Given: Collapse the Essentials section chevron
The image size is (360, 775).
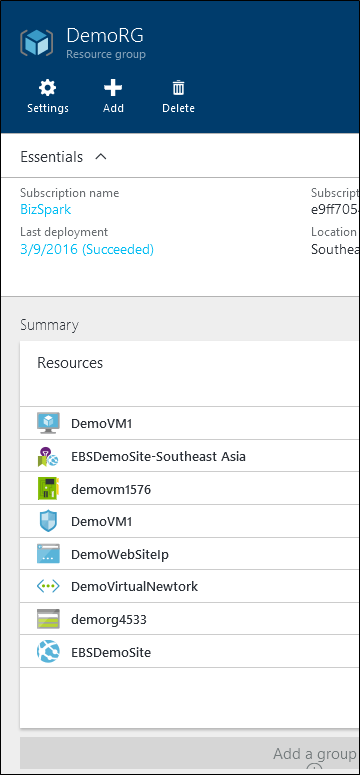Looking at the screenshot, I should 101,157.
